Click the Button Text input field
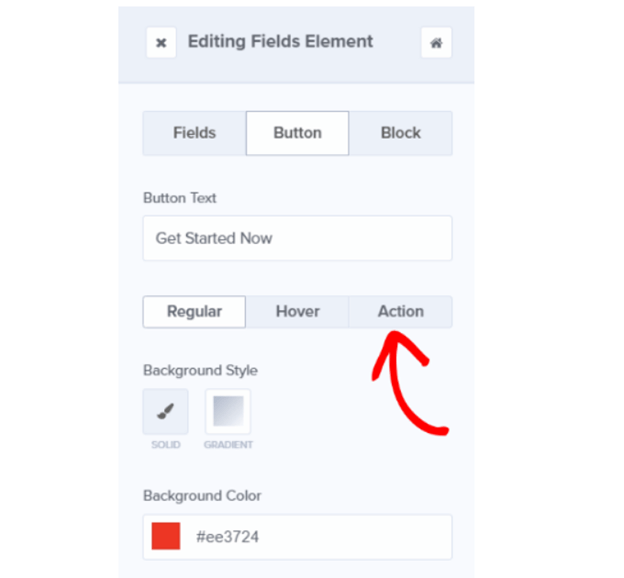Viewport: 624px width, 578px height. 297,238
